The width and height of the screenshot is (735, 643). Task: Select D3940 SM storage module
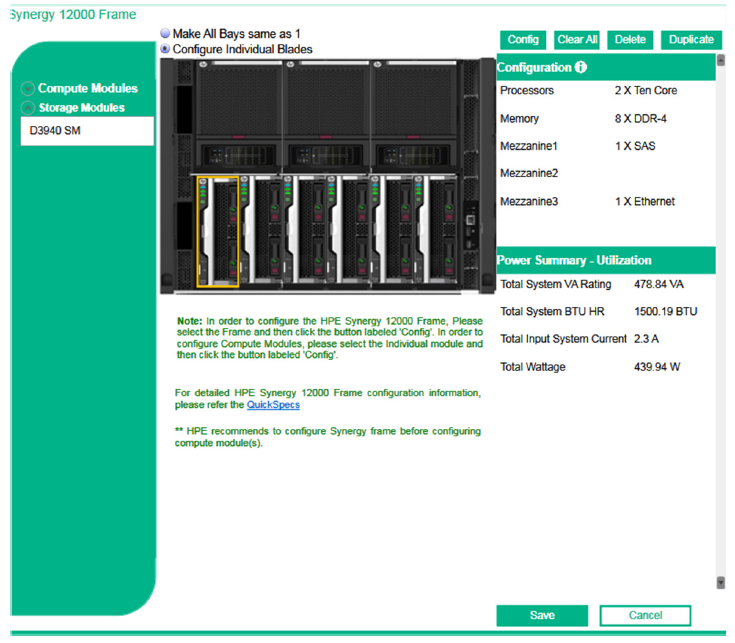tap(87, 131)
